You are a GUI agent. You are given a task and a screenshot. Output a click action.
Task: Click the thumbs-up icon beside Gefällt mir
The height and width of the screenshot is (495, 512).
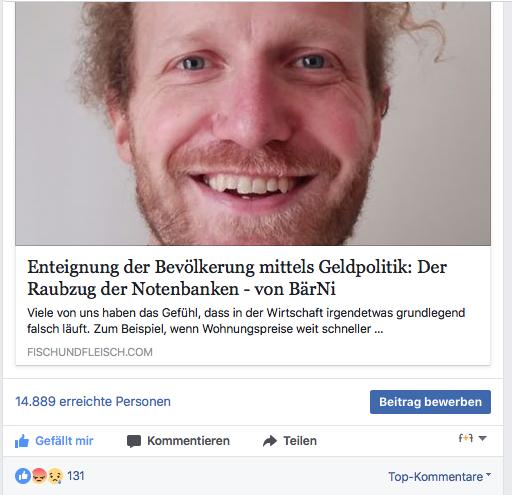point(22,441)
